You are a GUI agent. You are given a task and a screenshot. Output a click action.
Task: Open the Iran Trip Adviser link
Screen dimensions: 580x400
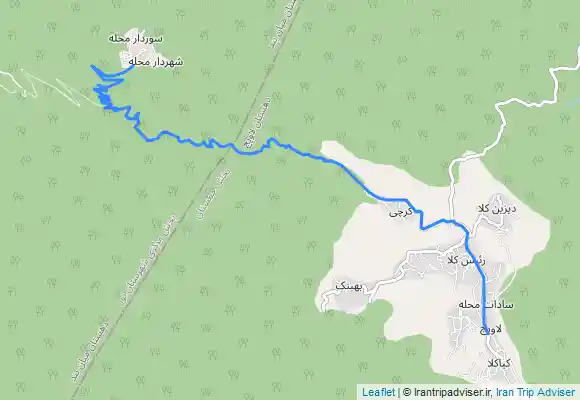coord(536,392)
